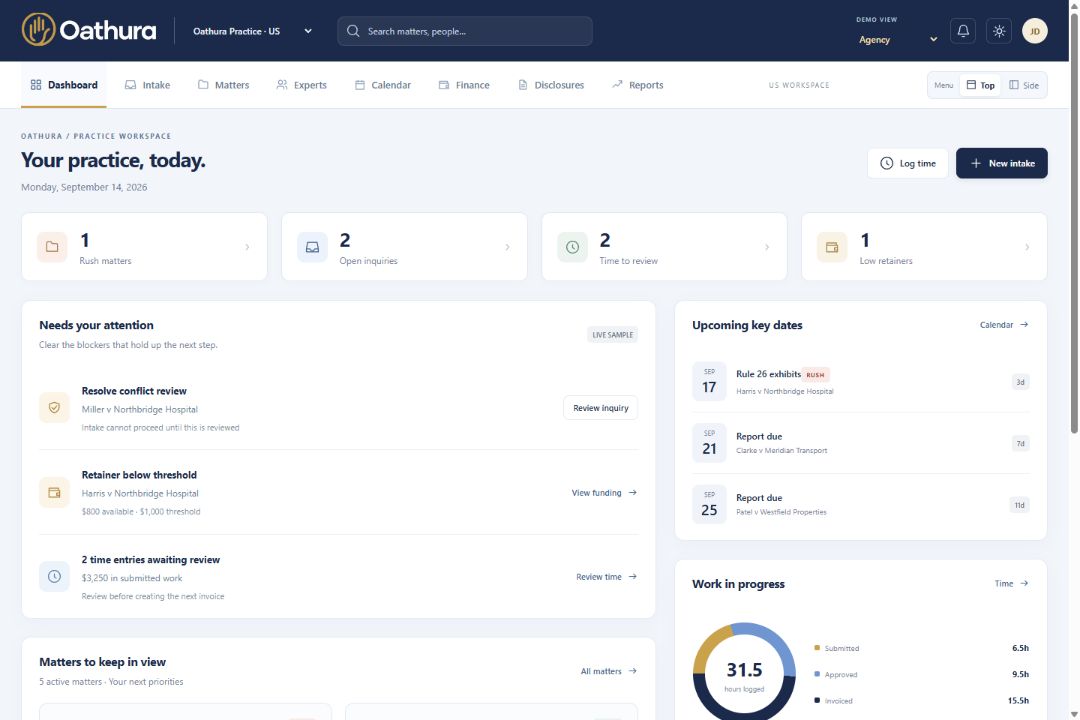Screen dimensions: 1080x720
Task: Click the Matters folder icon in the nav
Action: tap(202, 85)
